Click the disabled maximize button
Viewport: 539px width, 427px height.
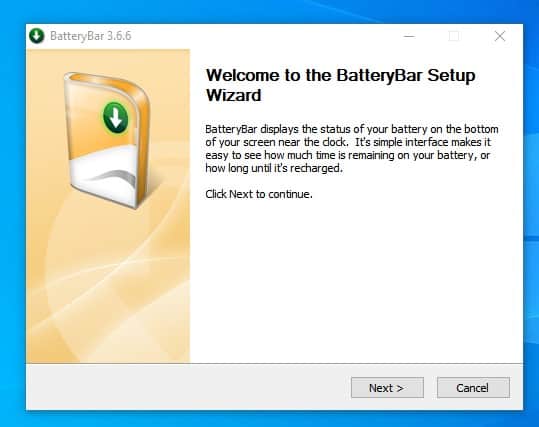(x=454, y=36)
